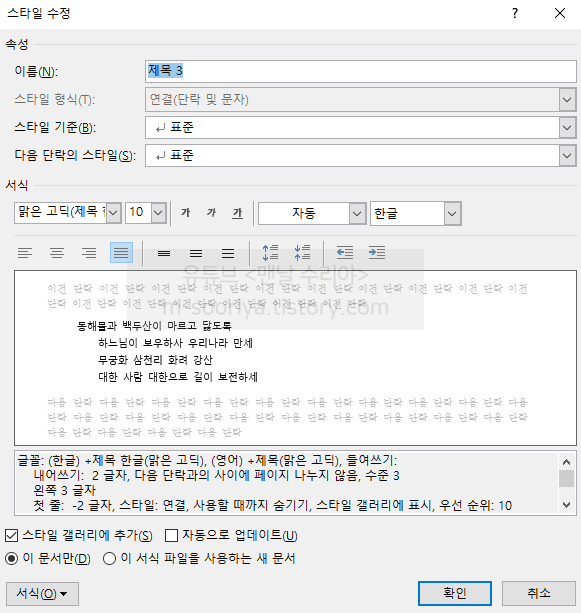Click the 취소 button

point(539,593)
